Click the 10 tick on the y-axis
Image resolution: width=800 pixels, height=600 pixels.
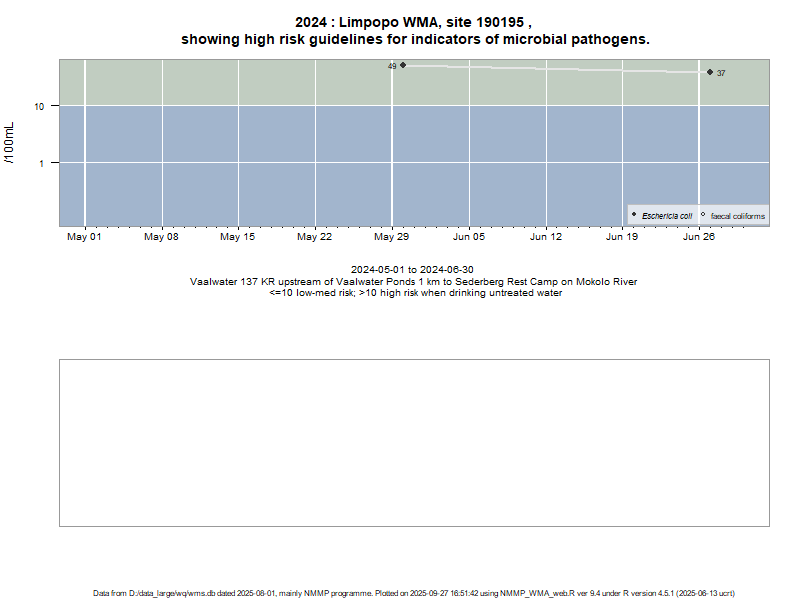click(40, 107)
